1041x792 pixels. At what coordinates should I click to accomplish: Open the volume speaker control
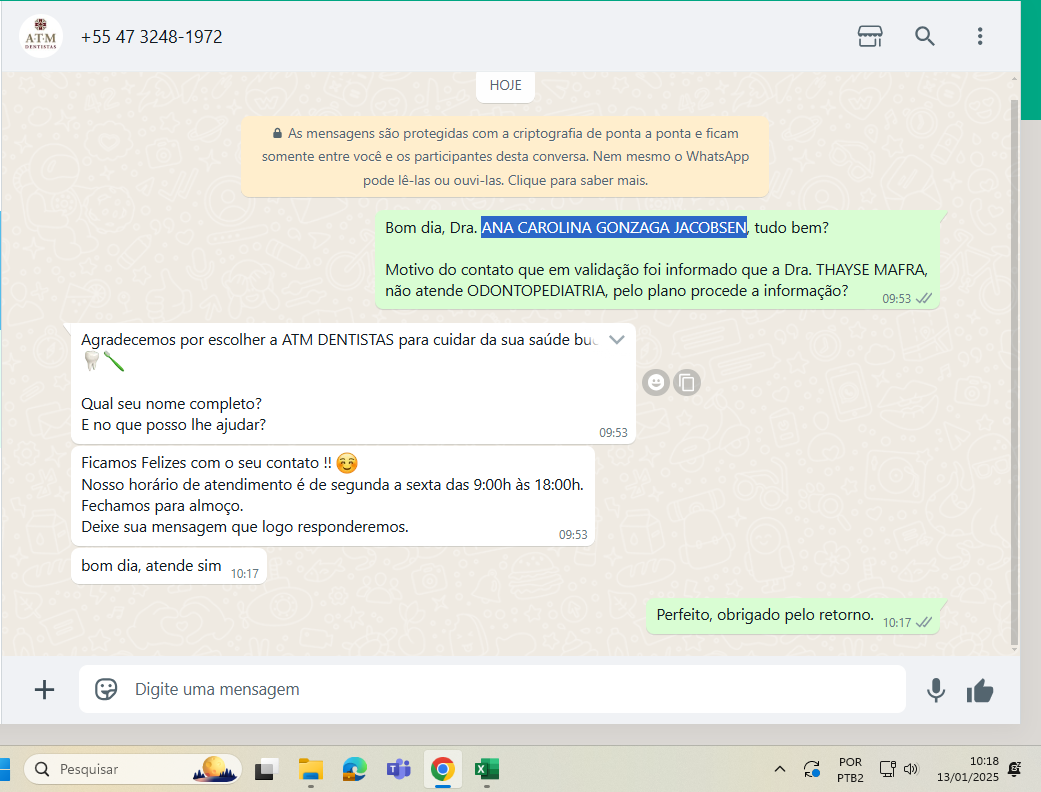[911, 769]
